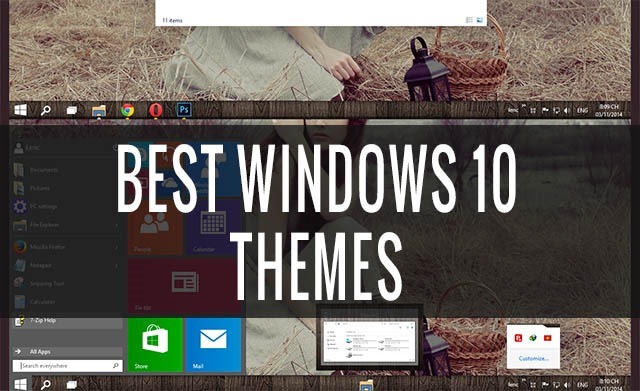Viewport: 640px width, 391px height.
Task: Click the red icon in tray overflow popup
Action: [x=518, y=338]
